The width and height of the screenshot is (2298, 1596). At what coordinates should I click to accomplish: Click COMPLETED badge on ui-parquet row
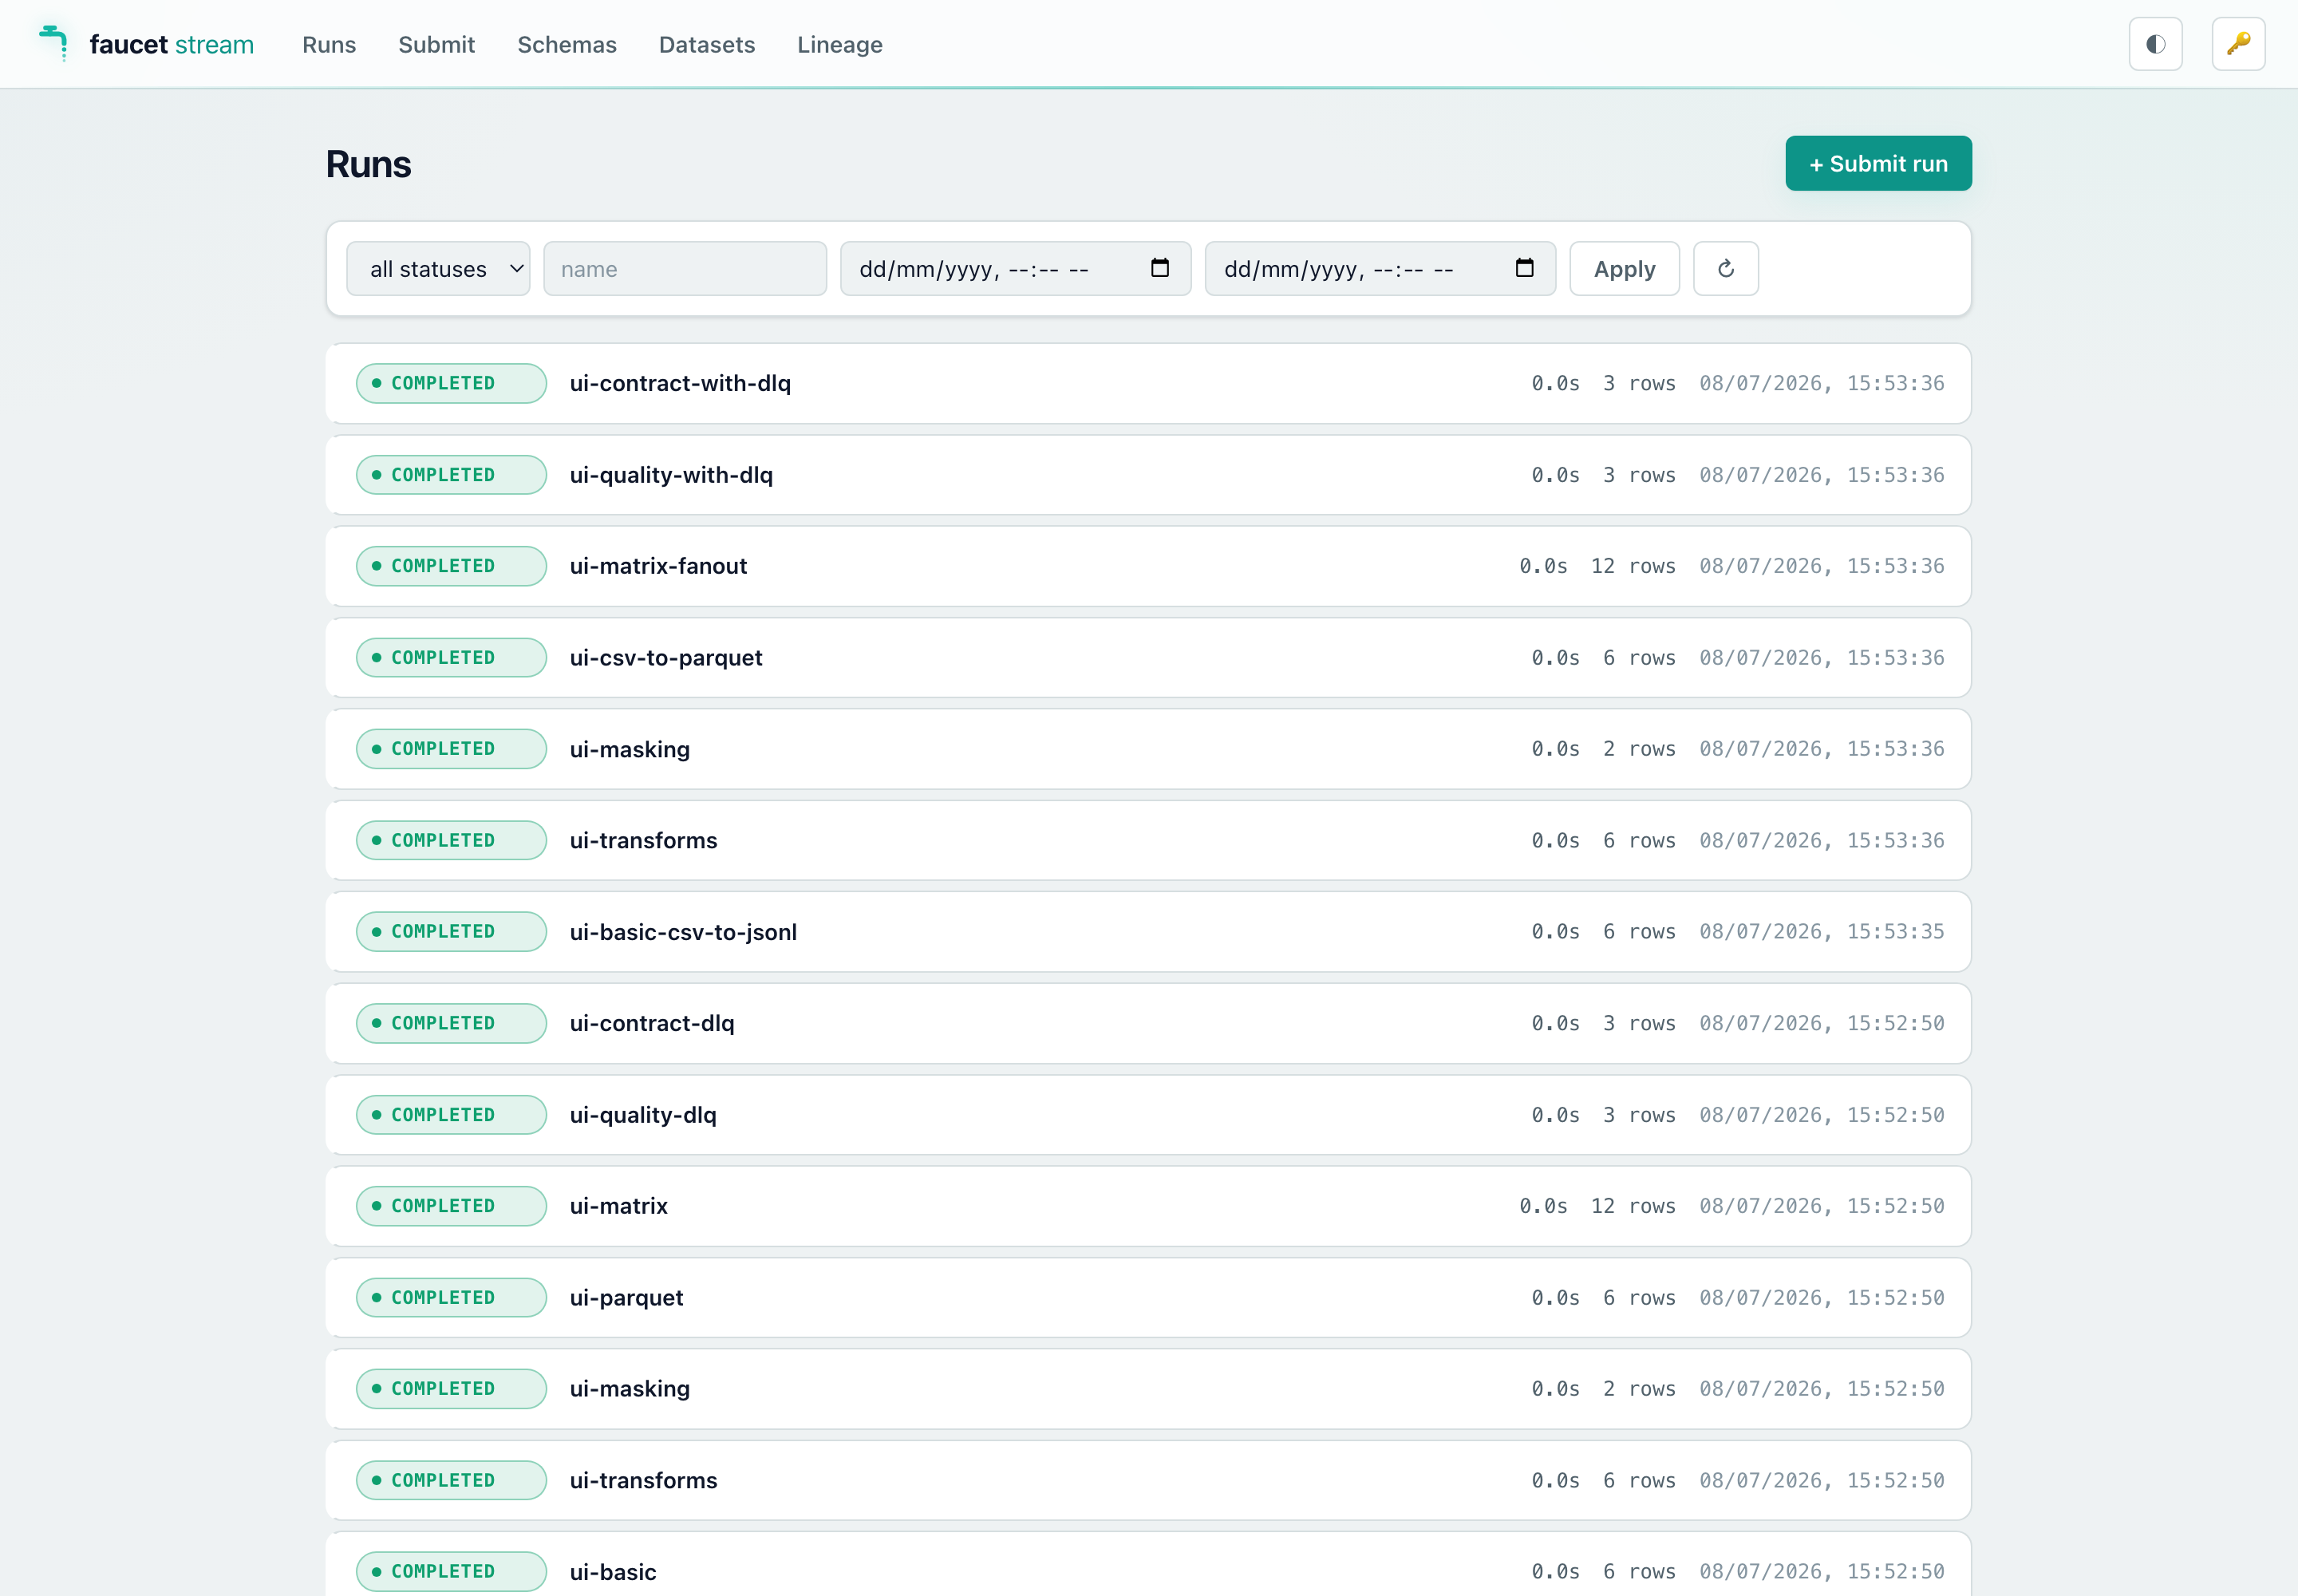point(451,1297)
